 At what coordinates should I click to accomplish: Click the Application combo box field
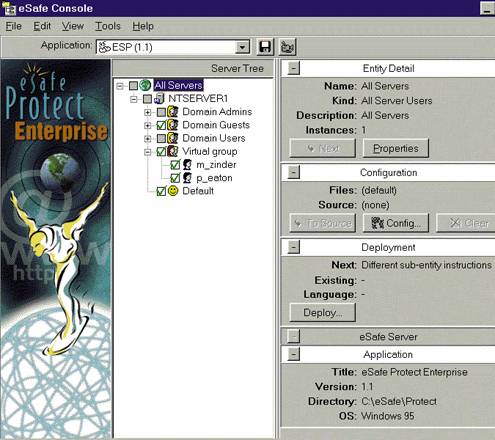pos(173,47)
